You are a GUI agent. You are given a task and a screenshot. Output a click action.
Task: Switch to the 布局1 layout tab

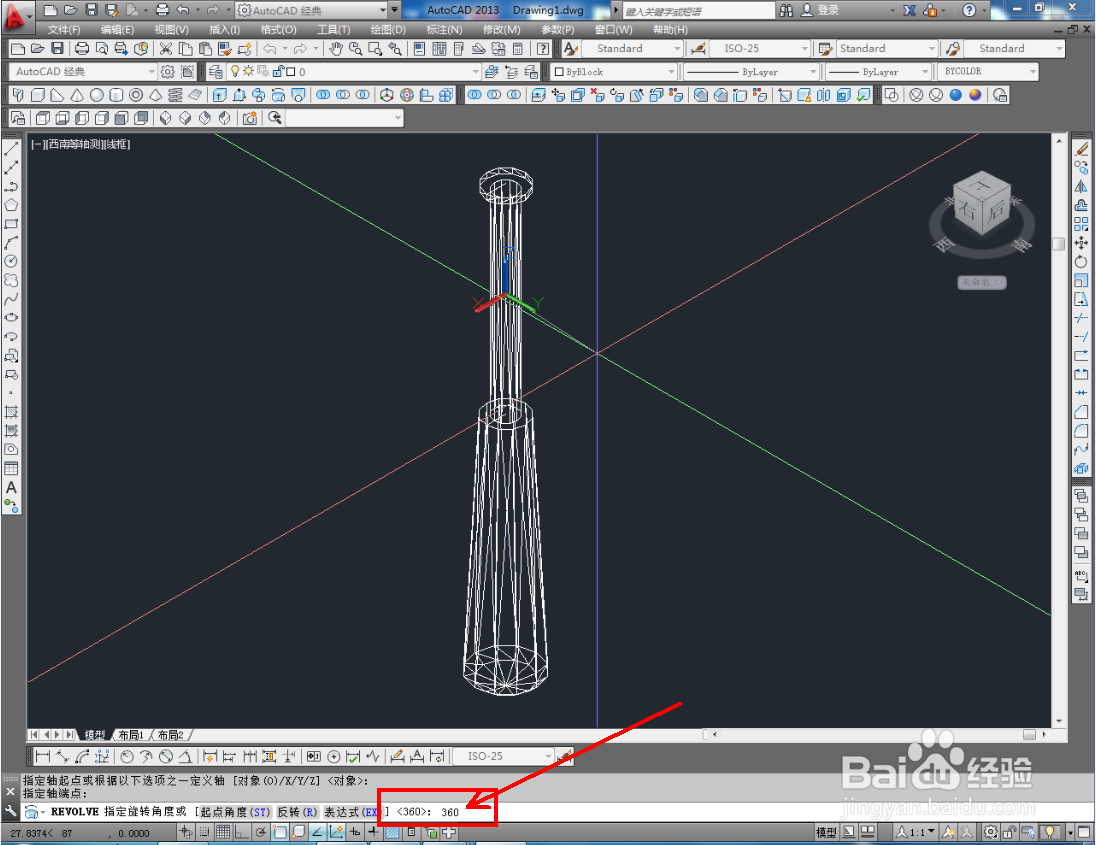pos(131,735)
